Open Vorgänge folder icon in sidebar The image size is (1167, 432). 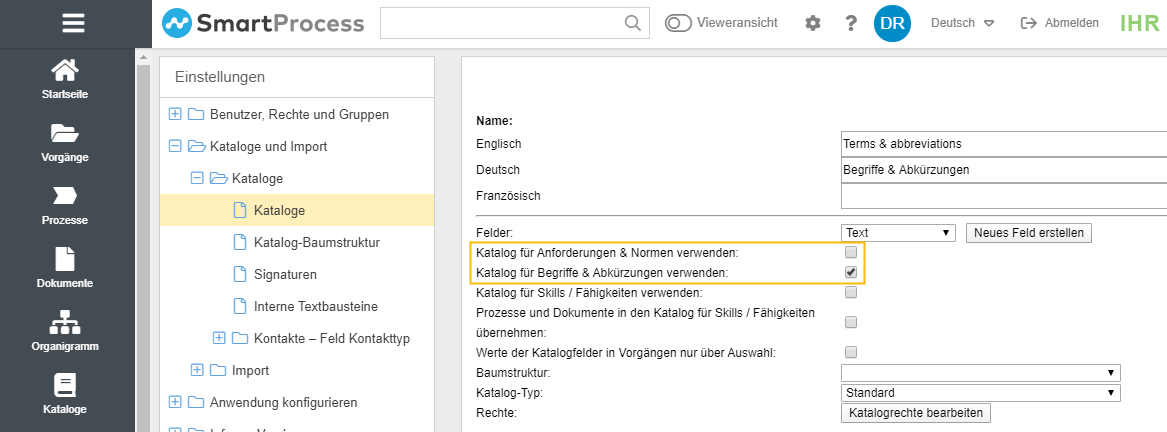pos(65,134)
